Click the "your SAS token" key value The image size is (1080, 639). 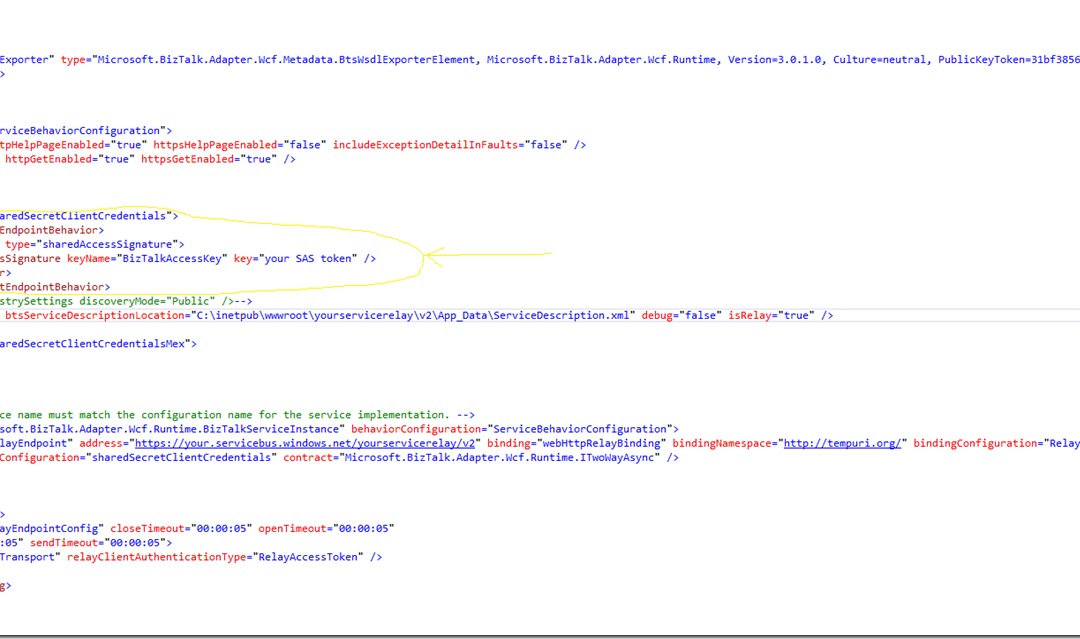308,259
